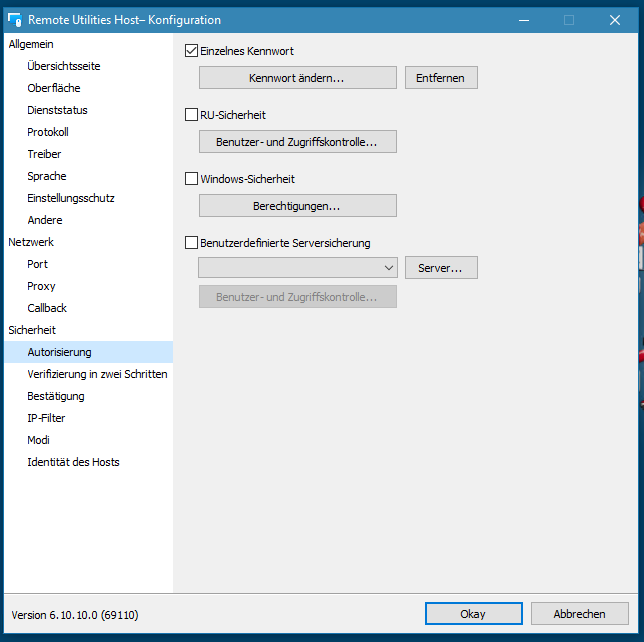Click the Server... button
This screenshot has width=644, height=642.
441,268
